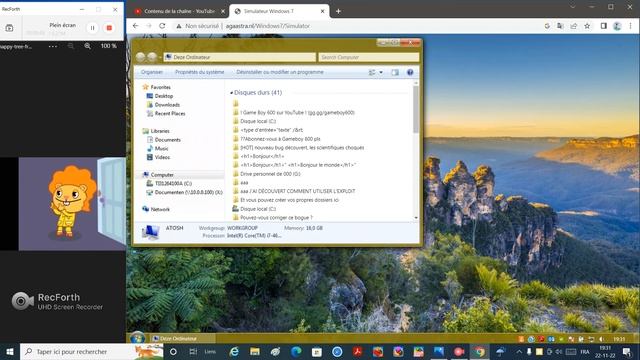Stop the RecForth recording
640x360 pixels.
click(x=109, y=28)
